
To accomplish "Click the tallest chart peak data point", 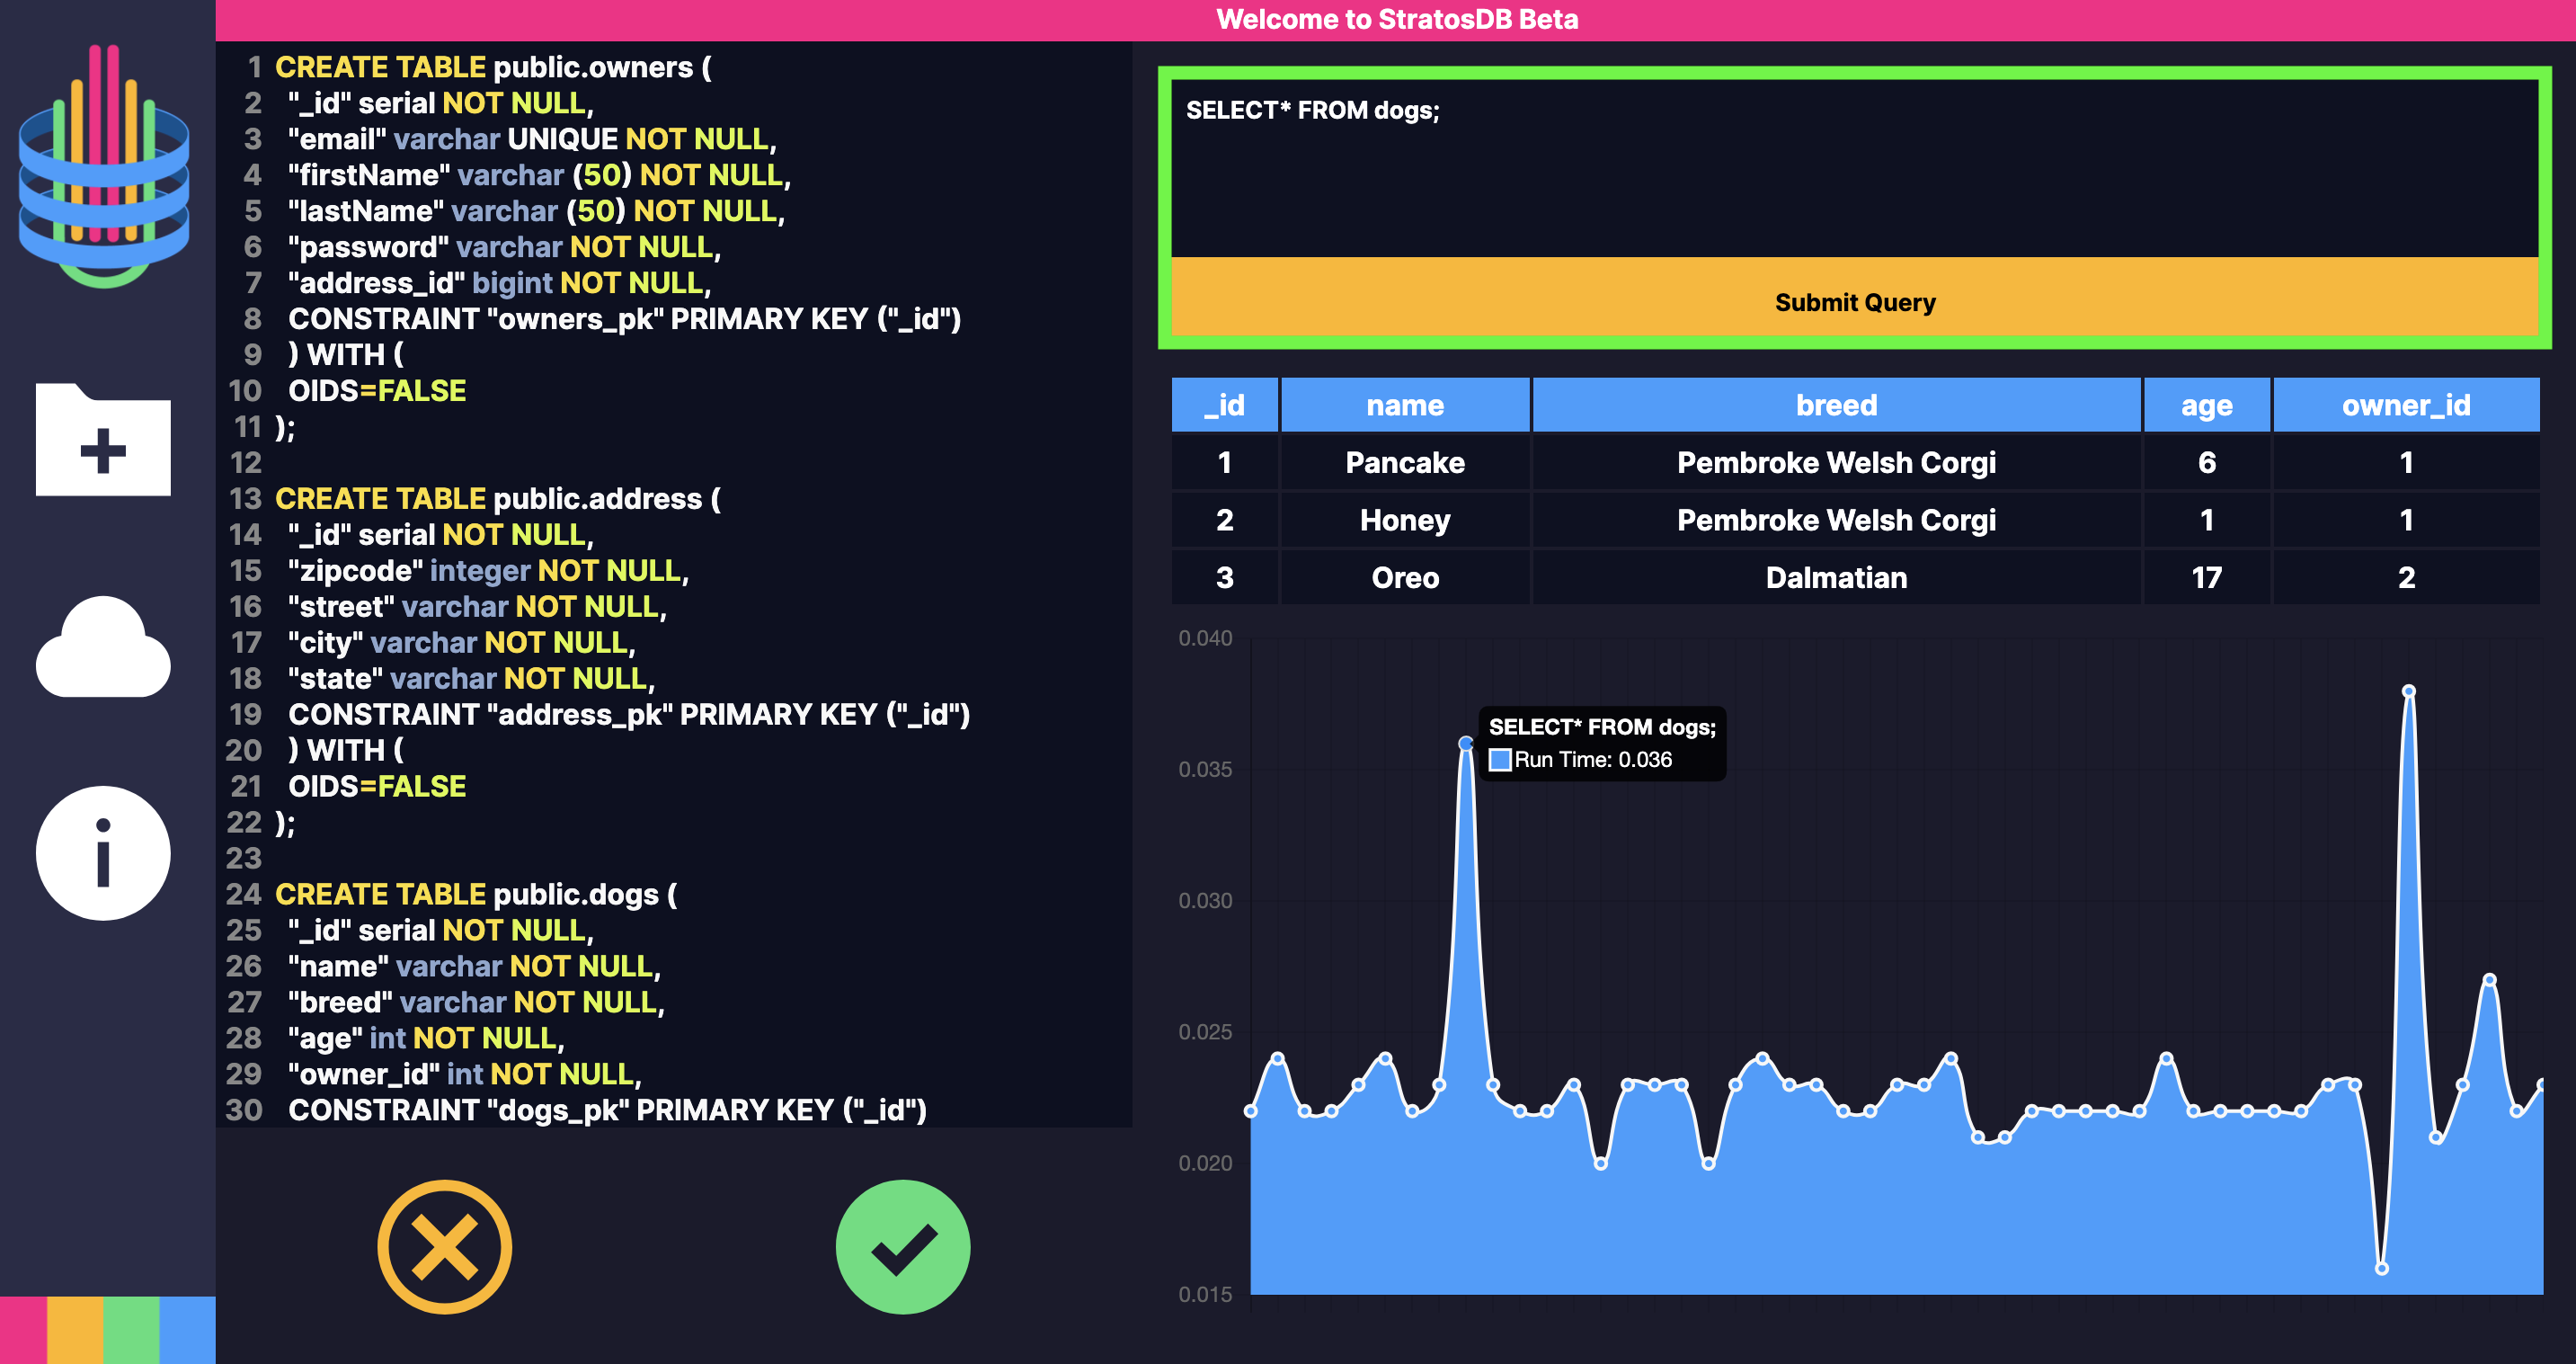I will [2408, 691].
